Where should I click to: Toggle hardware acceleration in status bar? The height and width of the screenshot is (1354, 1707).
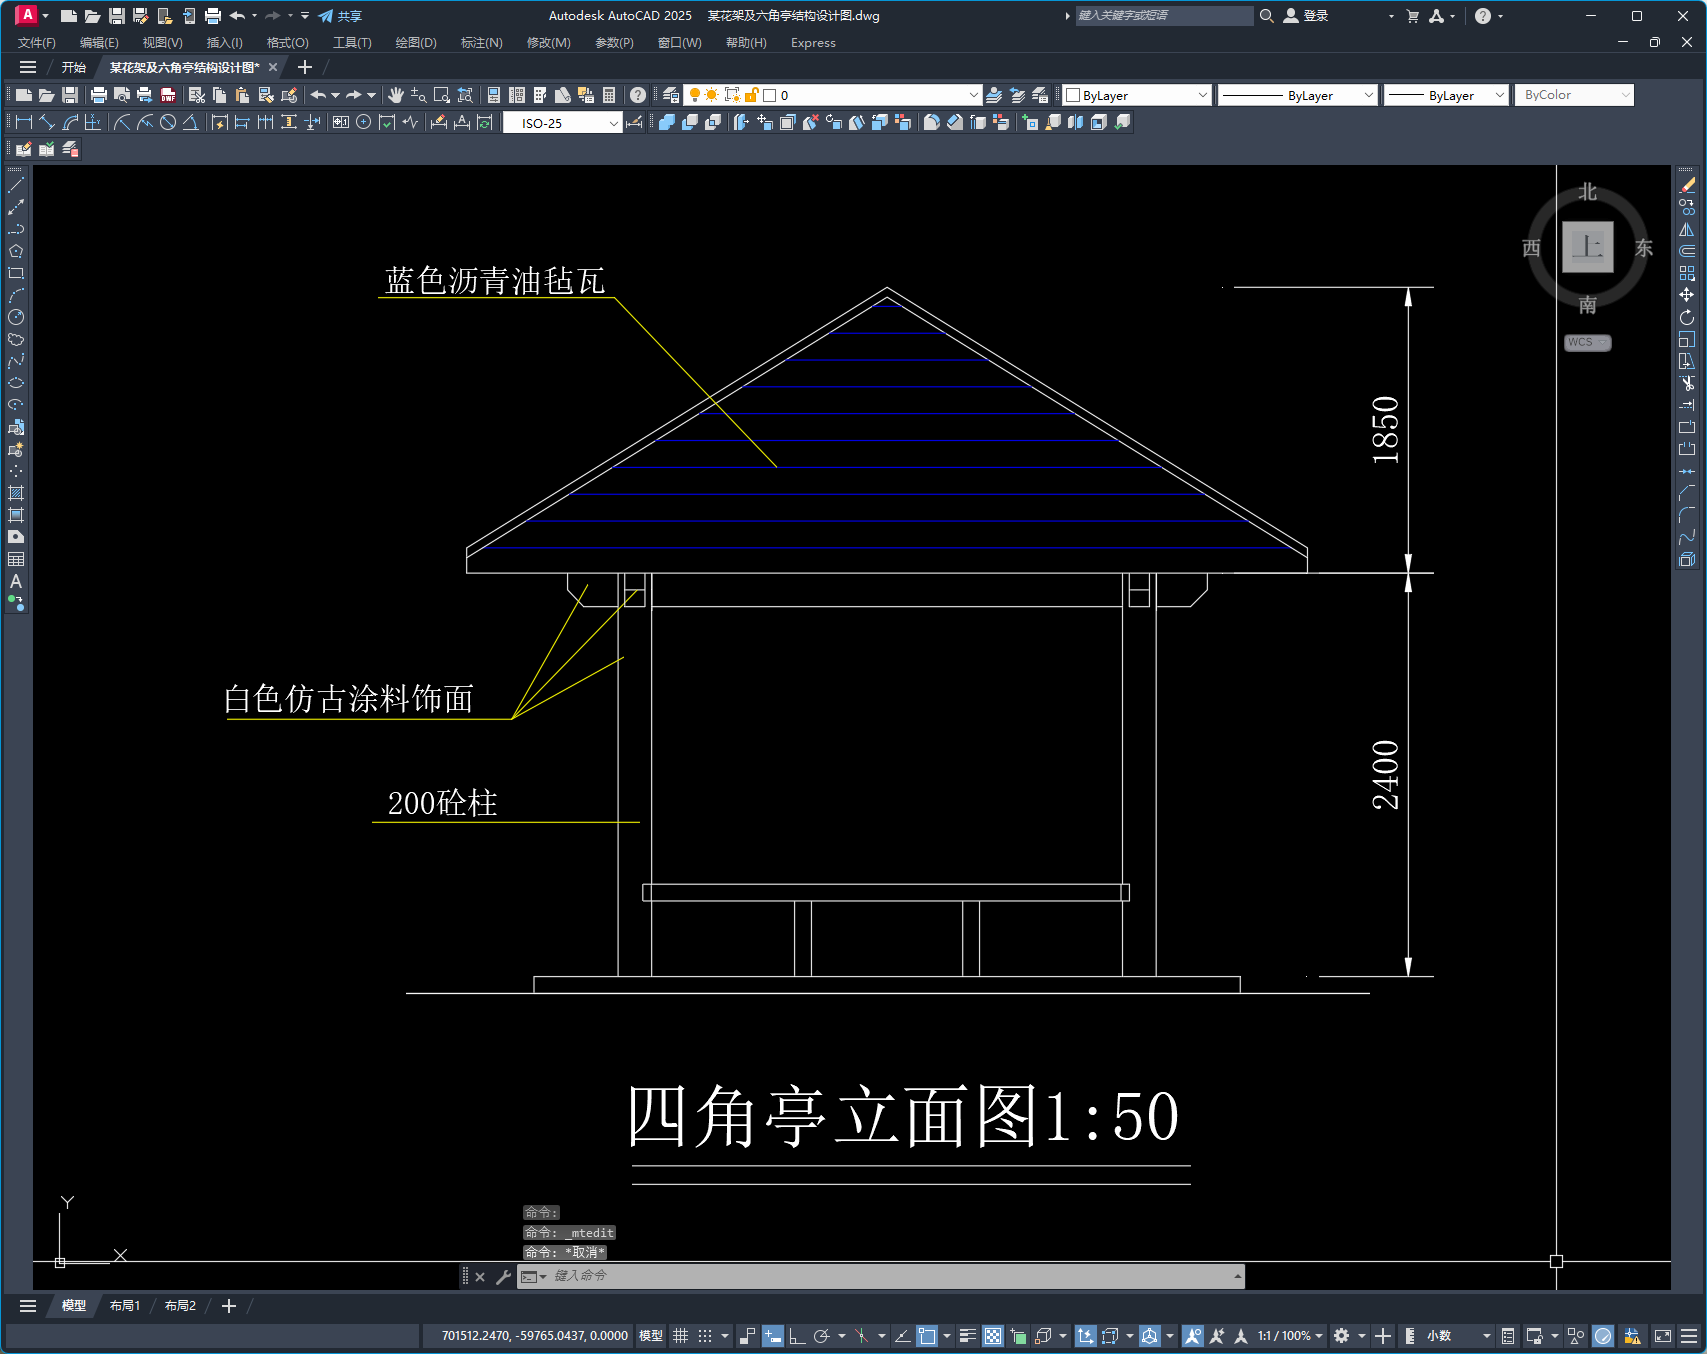click(x=1603, y=1336)
